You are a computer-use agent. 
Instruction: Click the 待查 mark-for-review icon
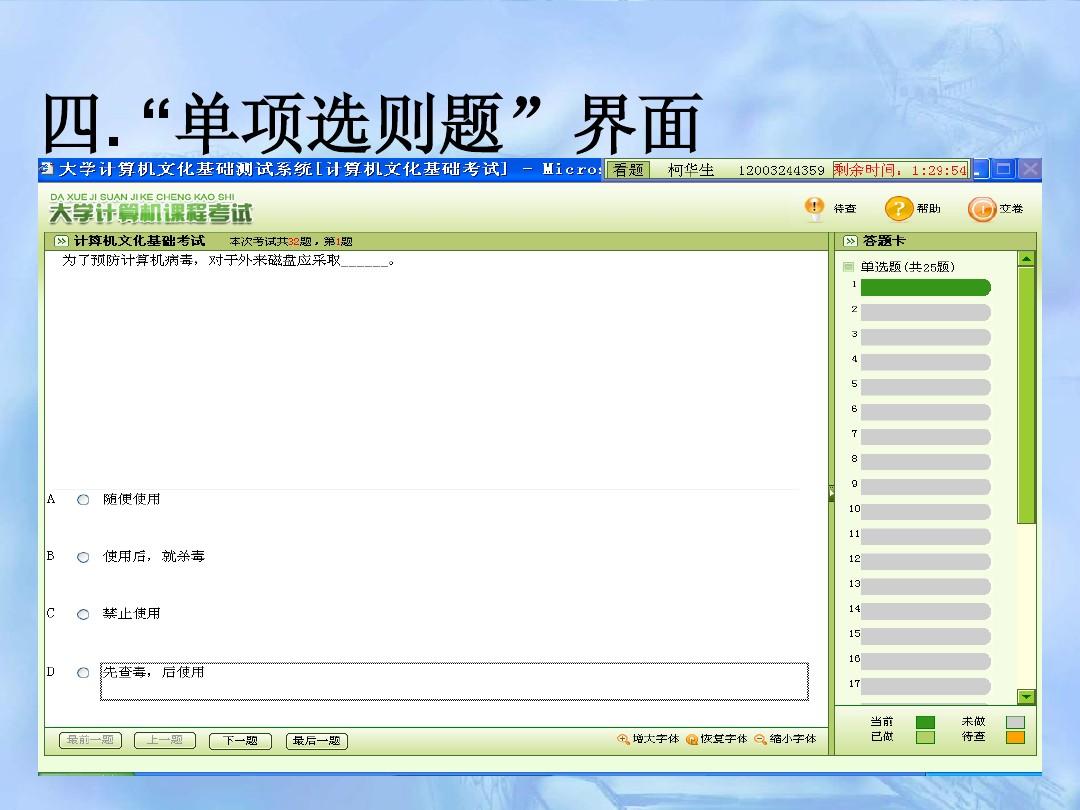[x=814, y=208]
